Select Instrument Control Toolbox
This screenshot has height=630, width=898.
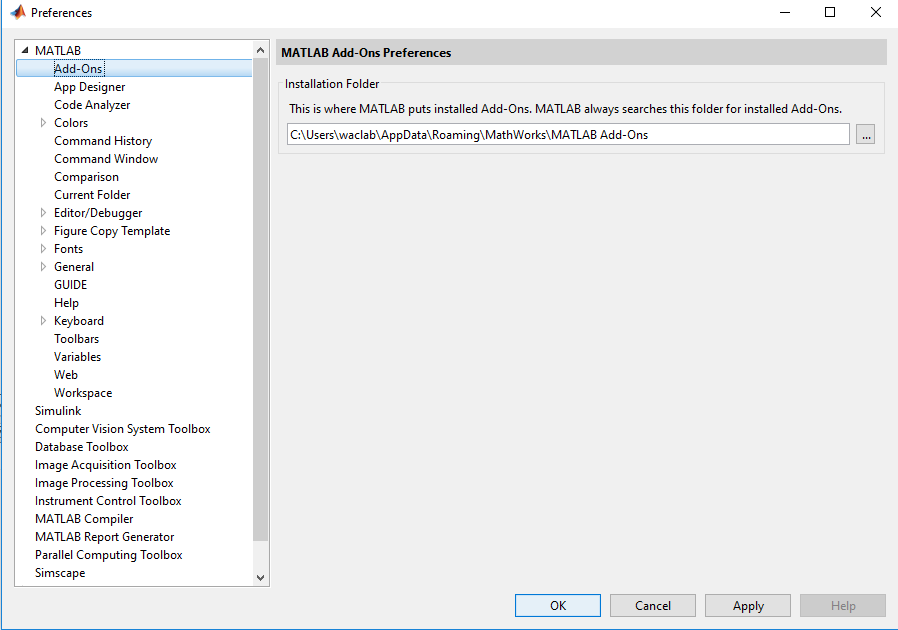(x=108, y=501)
